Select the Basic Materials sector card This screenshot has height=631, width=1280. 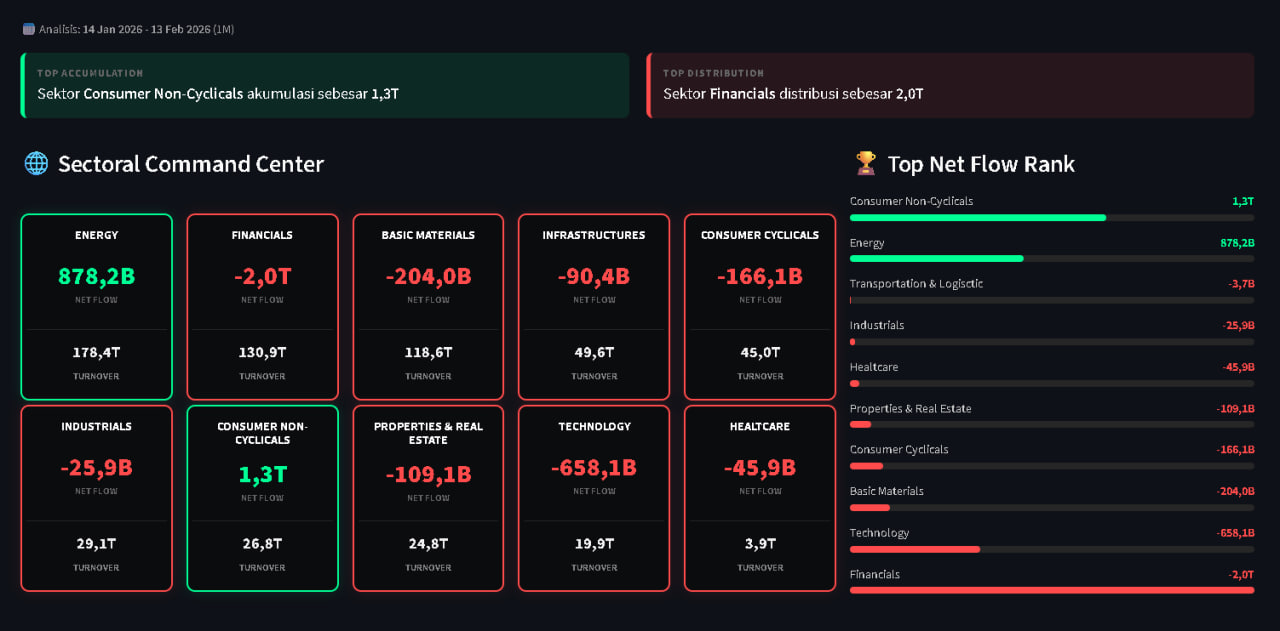click(x=428, y=307)
